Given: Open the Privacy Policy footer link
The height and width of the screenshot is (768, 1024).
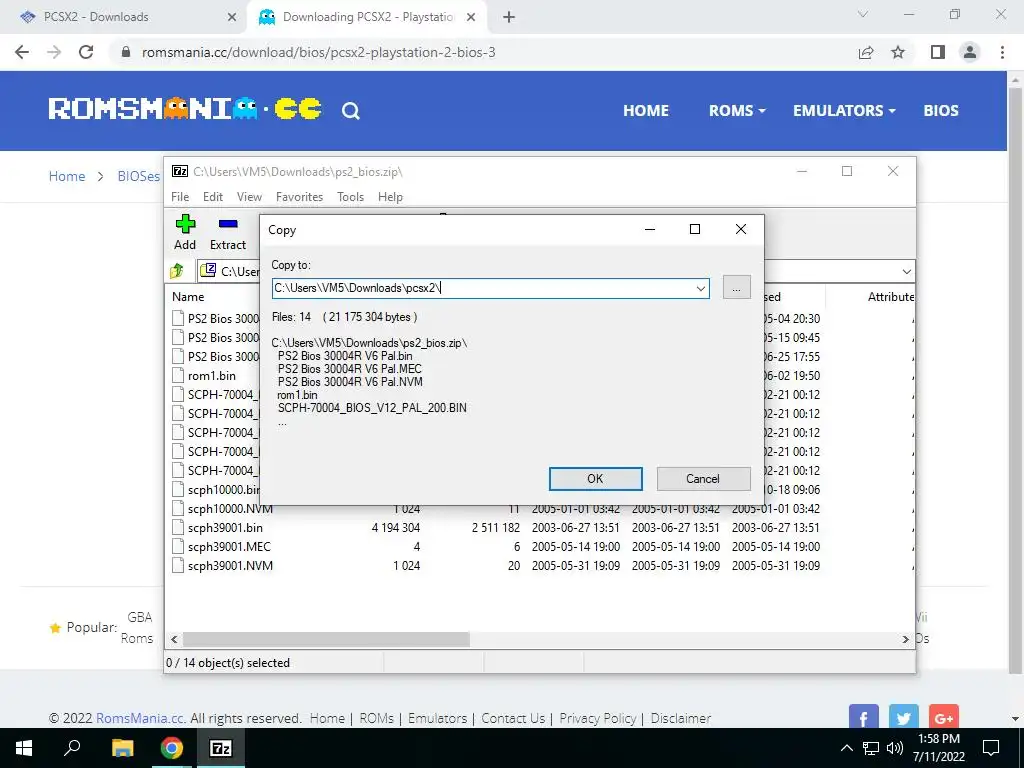Looking at the screenshot, I should 598,718.
